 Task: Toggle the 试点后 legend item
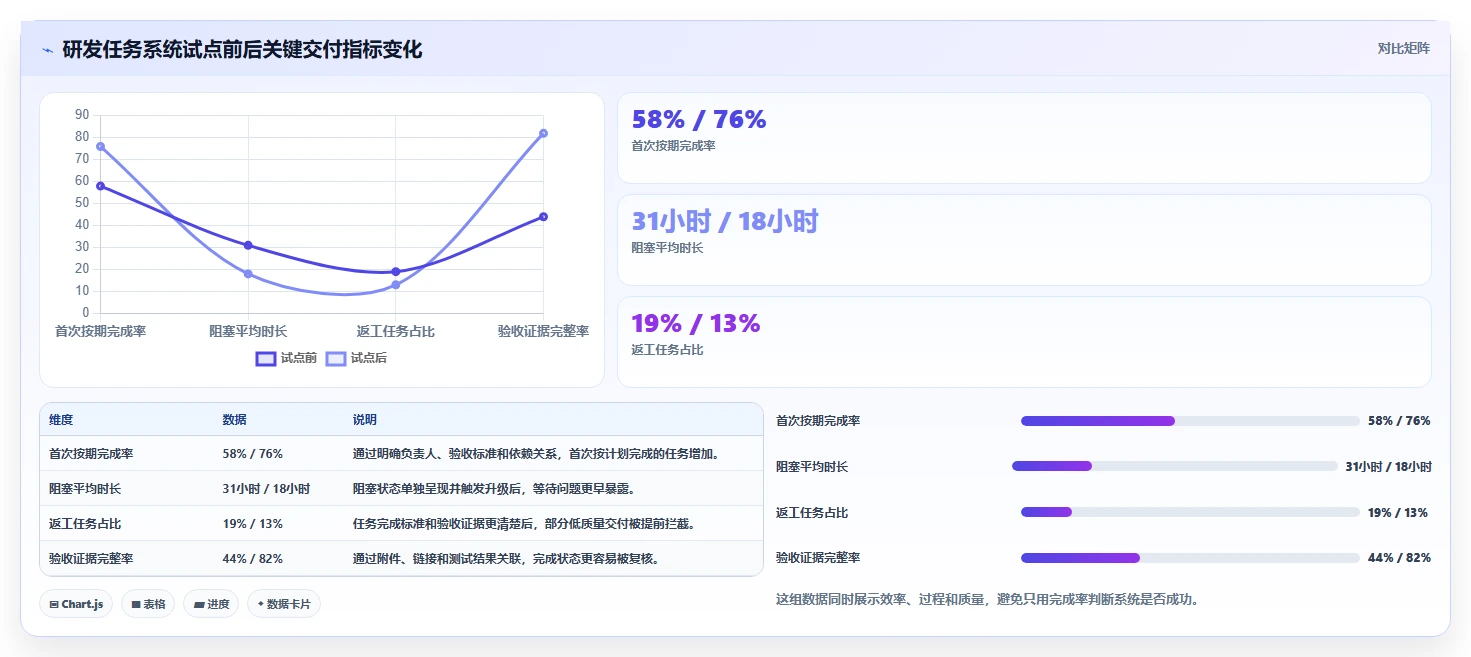pos(357,358)
